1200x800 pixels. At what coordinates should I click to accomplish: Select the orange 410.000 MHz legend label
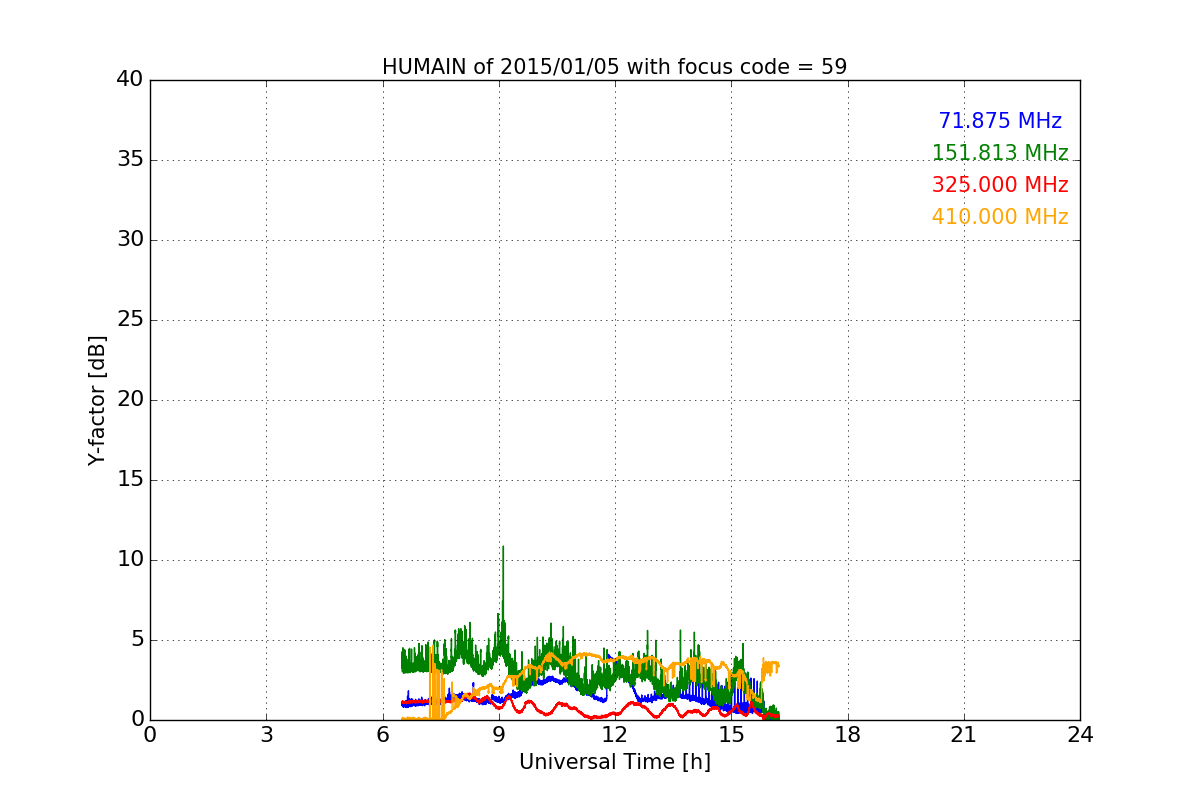(1000, 217)
